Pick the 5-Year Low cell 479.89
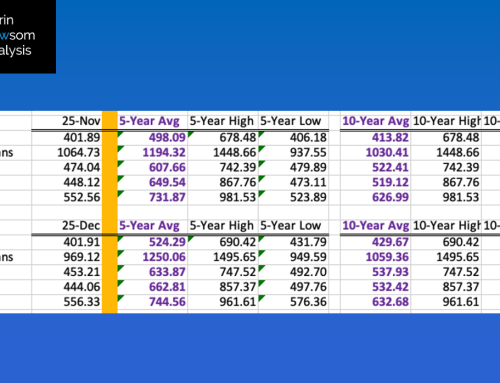500x383 pixels. click(x=293, y=167)
